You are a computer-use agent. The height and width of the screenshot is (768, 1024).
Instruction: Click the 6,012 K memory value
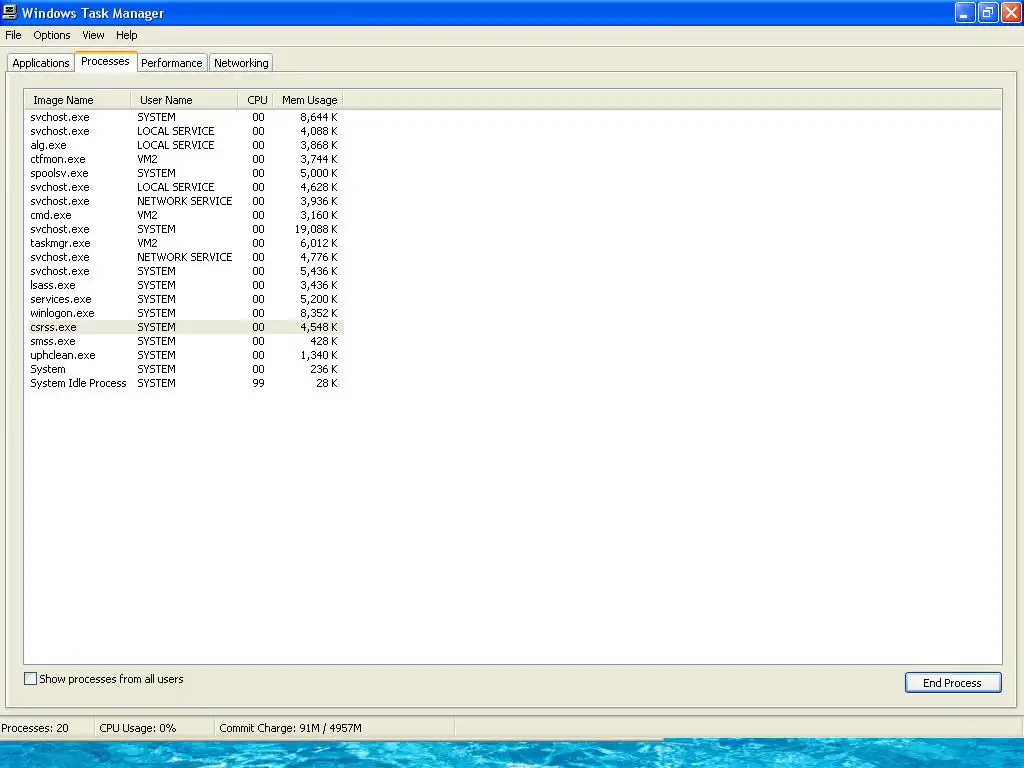click(319, 243)
